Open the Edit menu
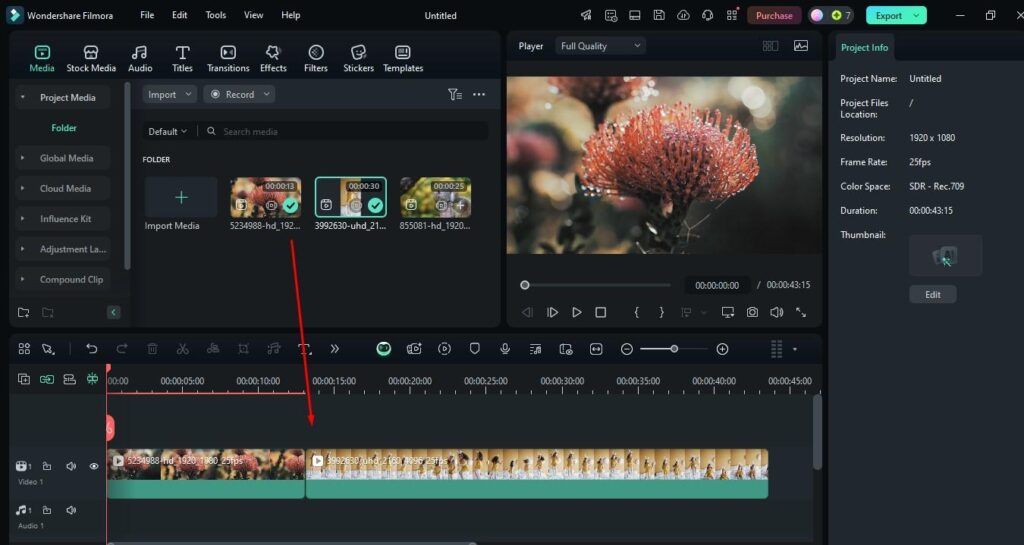Screen dimensions: 1024x545 tap(180, 15)
